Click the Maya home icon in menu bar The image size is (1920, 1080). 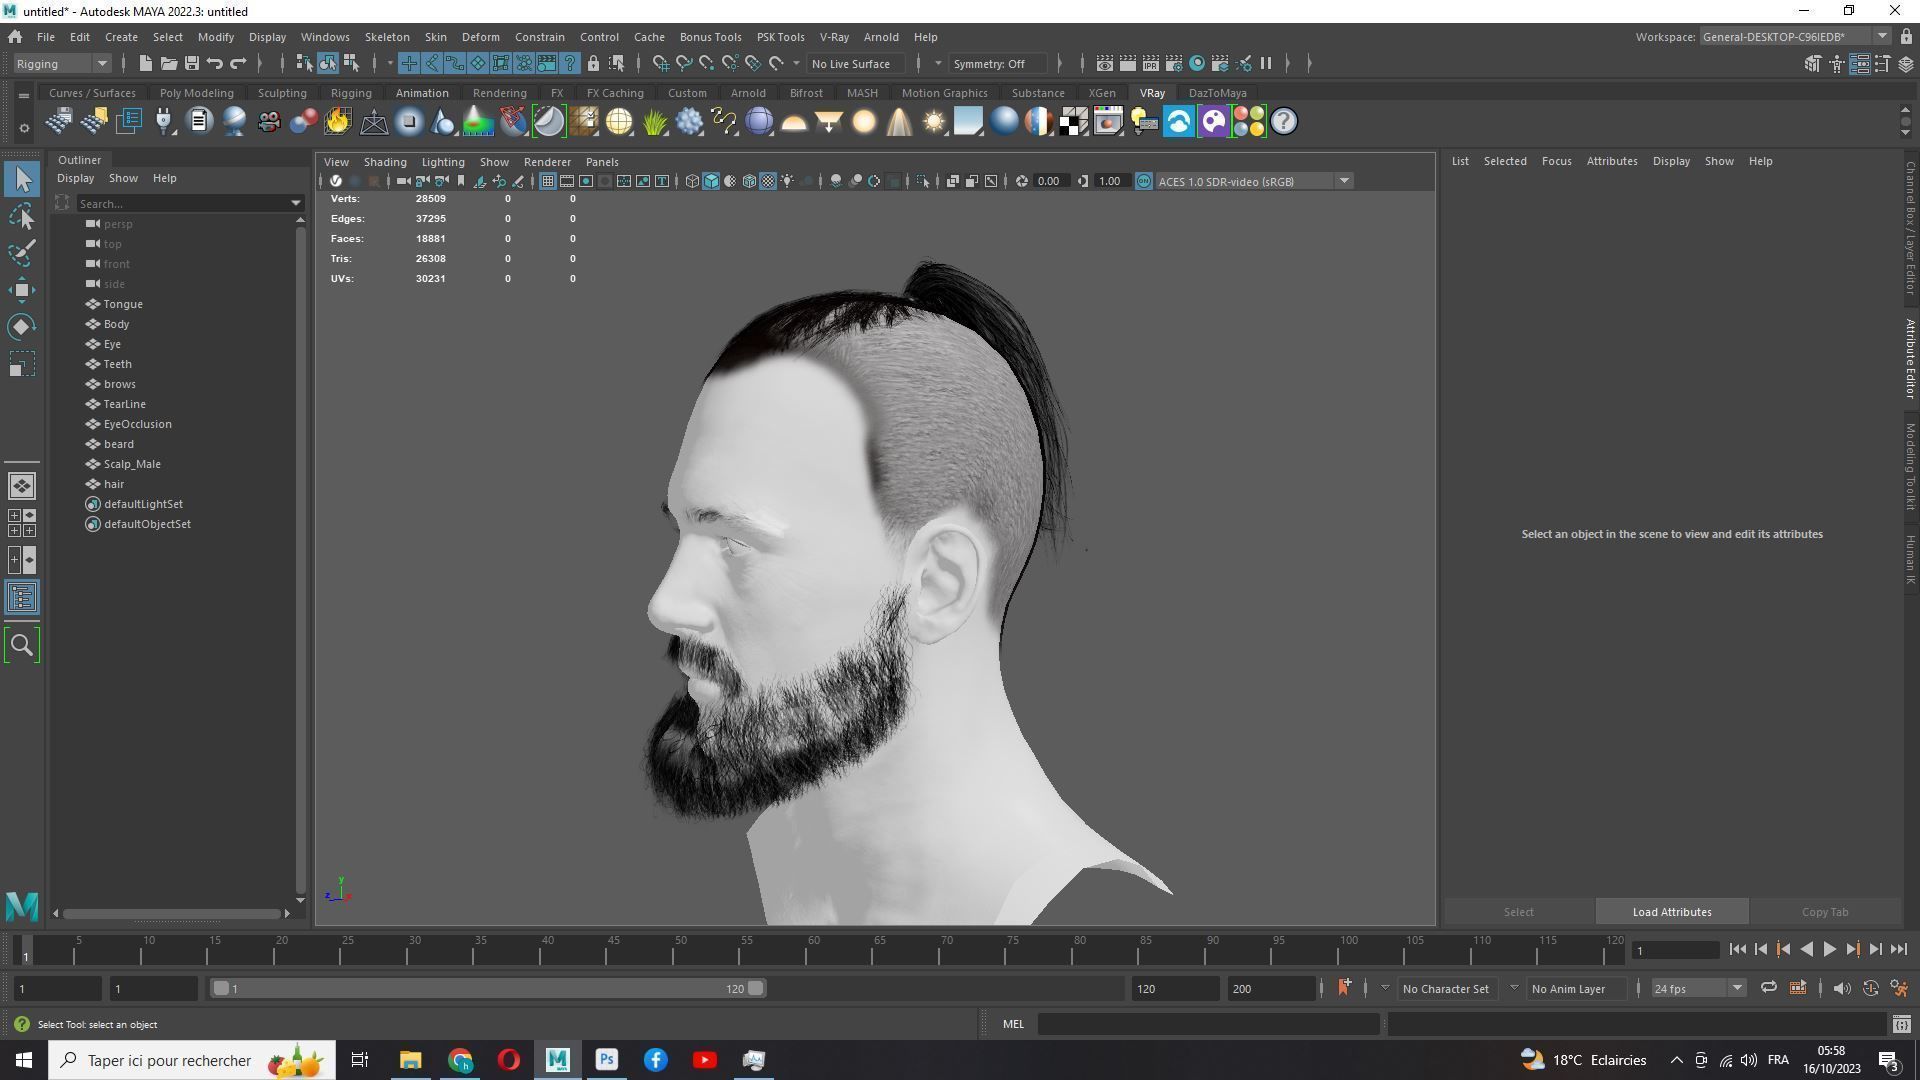point(15,37)
